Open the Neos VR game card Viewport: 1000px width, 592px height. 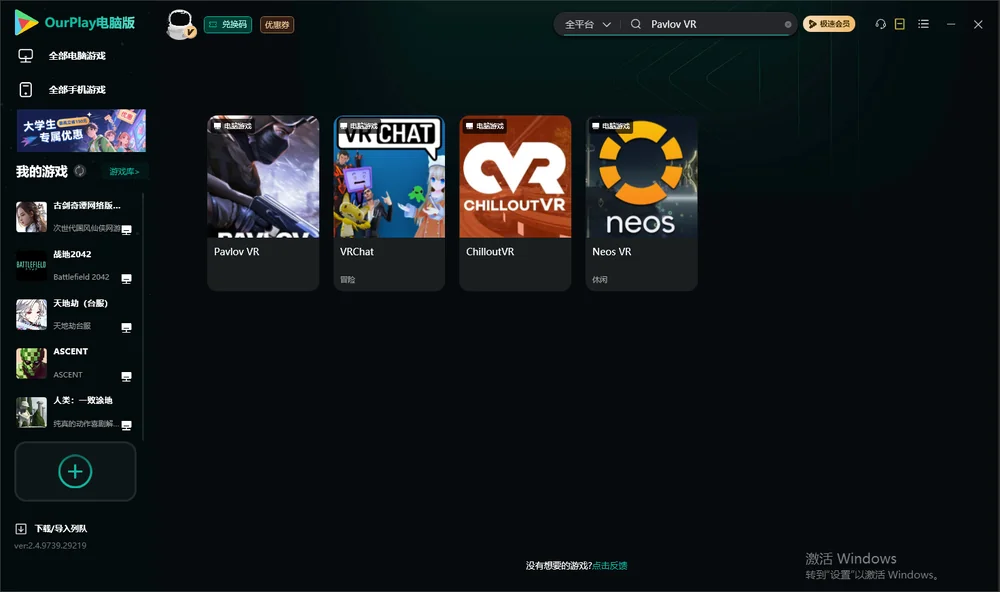pyautogui.click(x=642, y=203)
